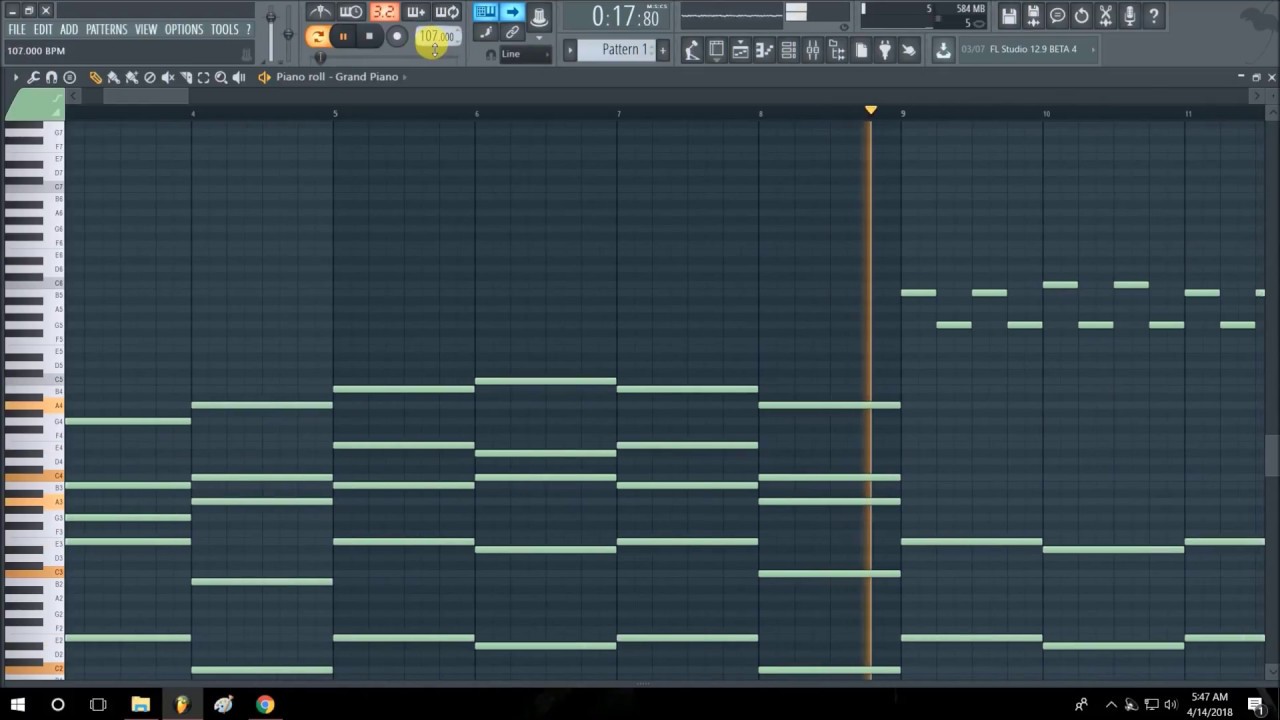Click the one-click recording microphone icon
The image size is (1280, 720).
tap(1129, 15)
